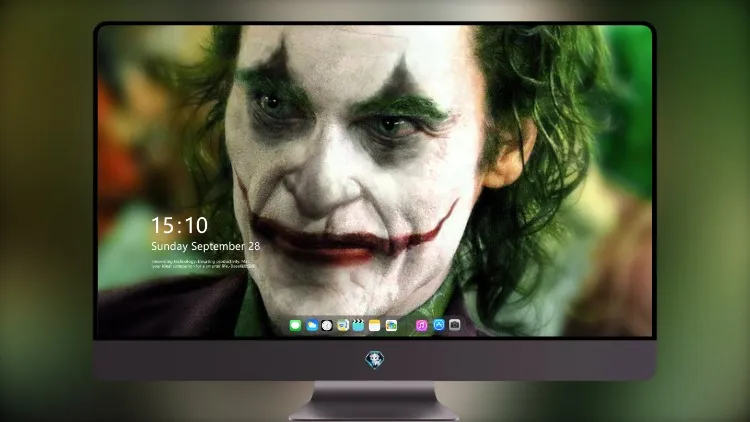Open the green Messages app in dock
The image size is (750, 422).
(x=295, y=325)
